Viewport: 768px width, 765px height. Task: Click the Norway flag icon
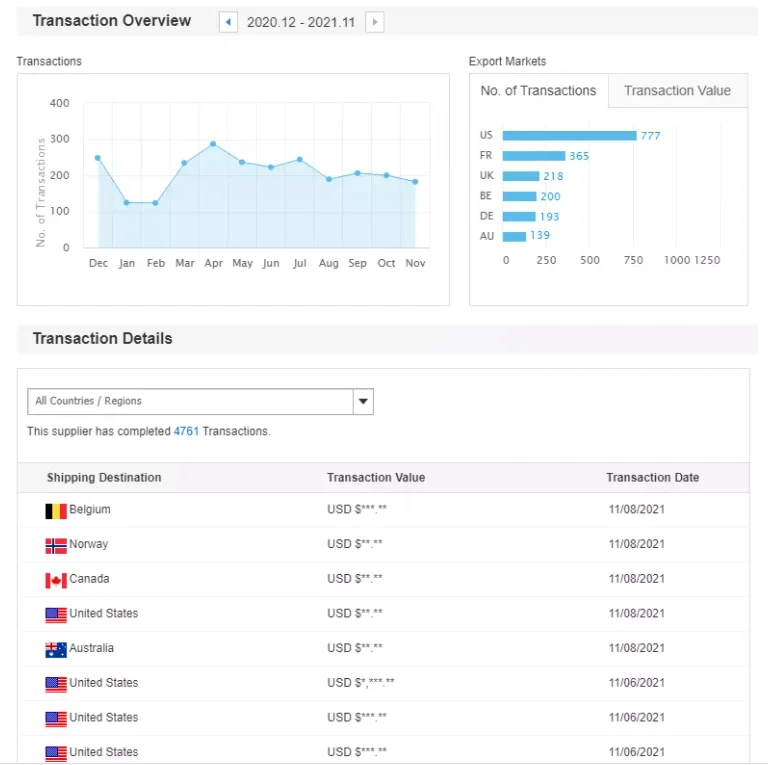pyautogui.click(x=56, y=546)
